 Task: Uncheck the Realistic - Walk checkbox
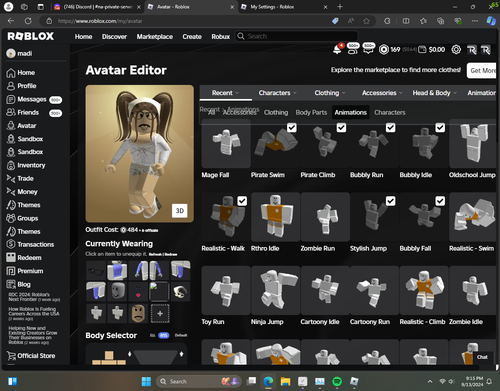[x=242, y=201]
